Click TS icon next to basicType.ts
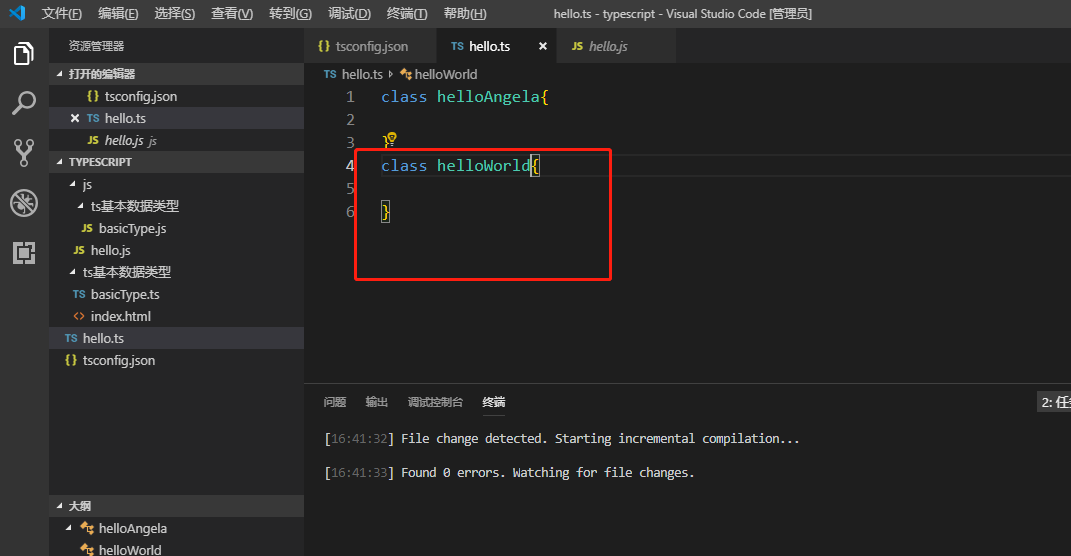1071x556 pixels. 79,294
